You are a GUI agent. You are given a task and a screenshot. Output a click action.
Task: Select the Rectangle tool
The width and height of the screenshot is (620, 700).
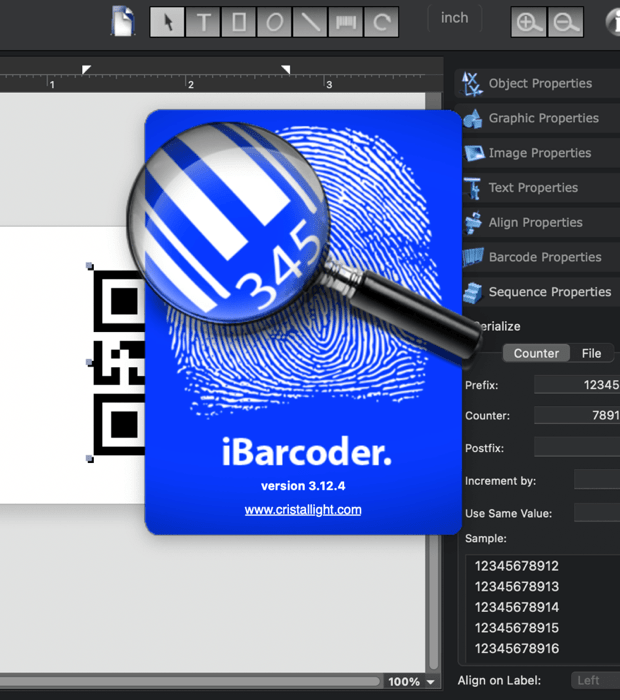[x=239, y=22]
